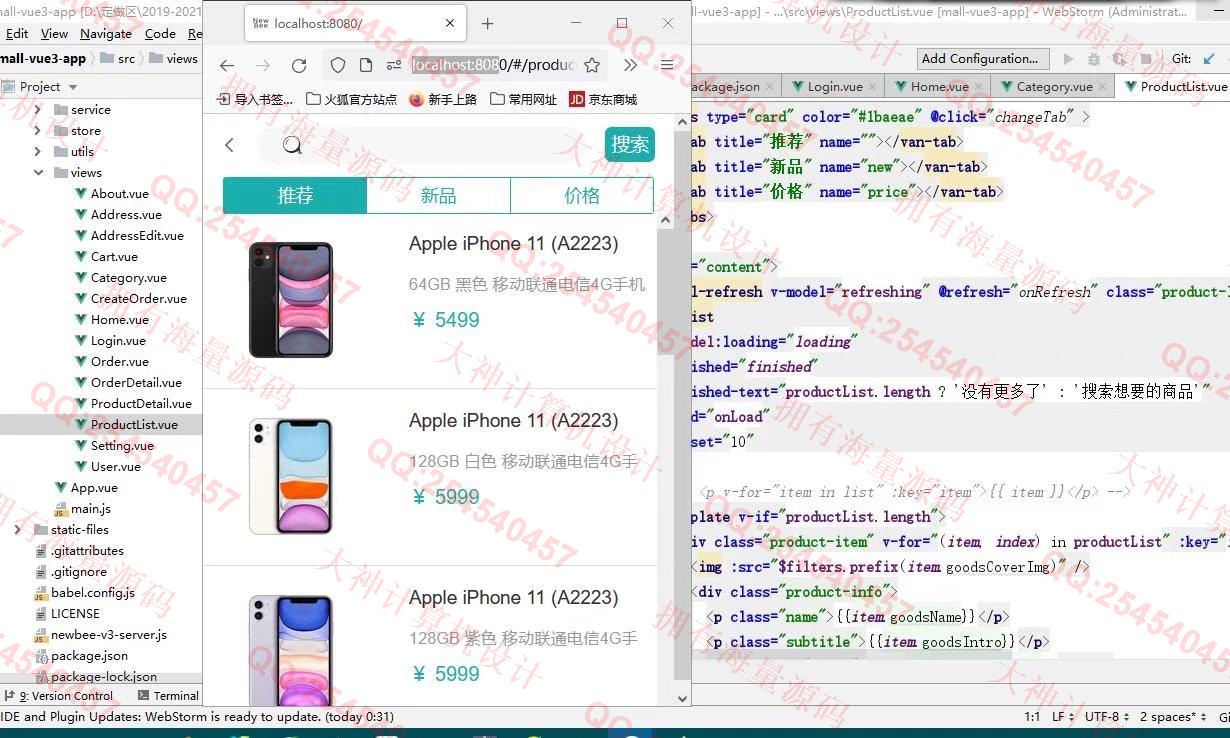The image size is (1230, 738).
Task: Open the JD 京东商城 bookmark
Action: pos(603,99)
